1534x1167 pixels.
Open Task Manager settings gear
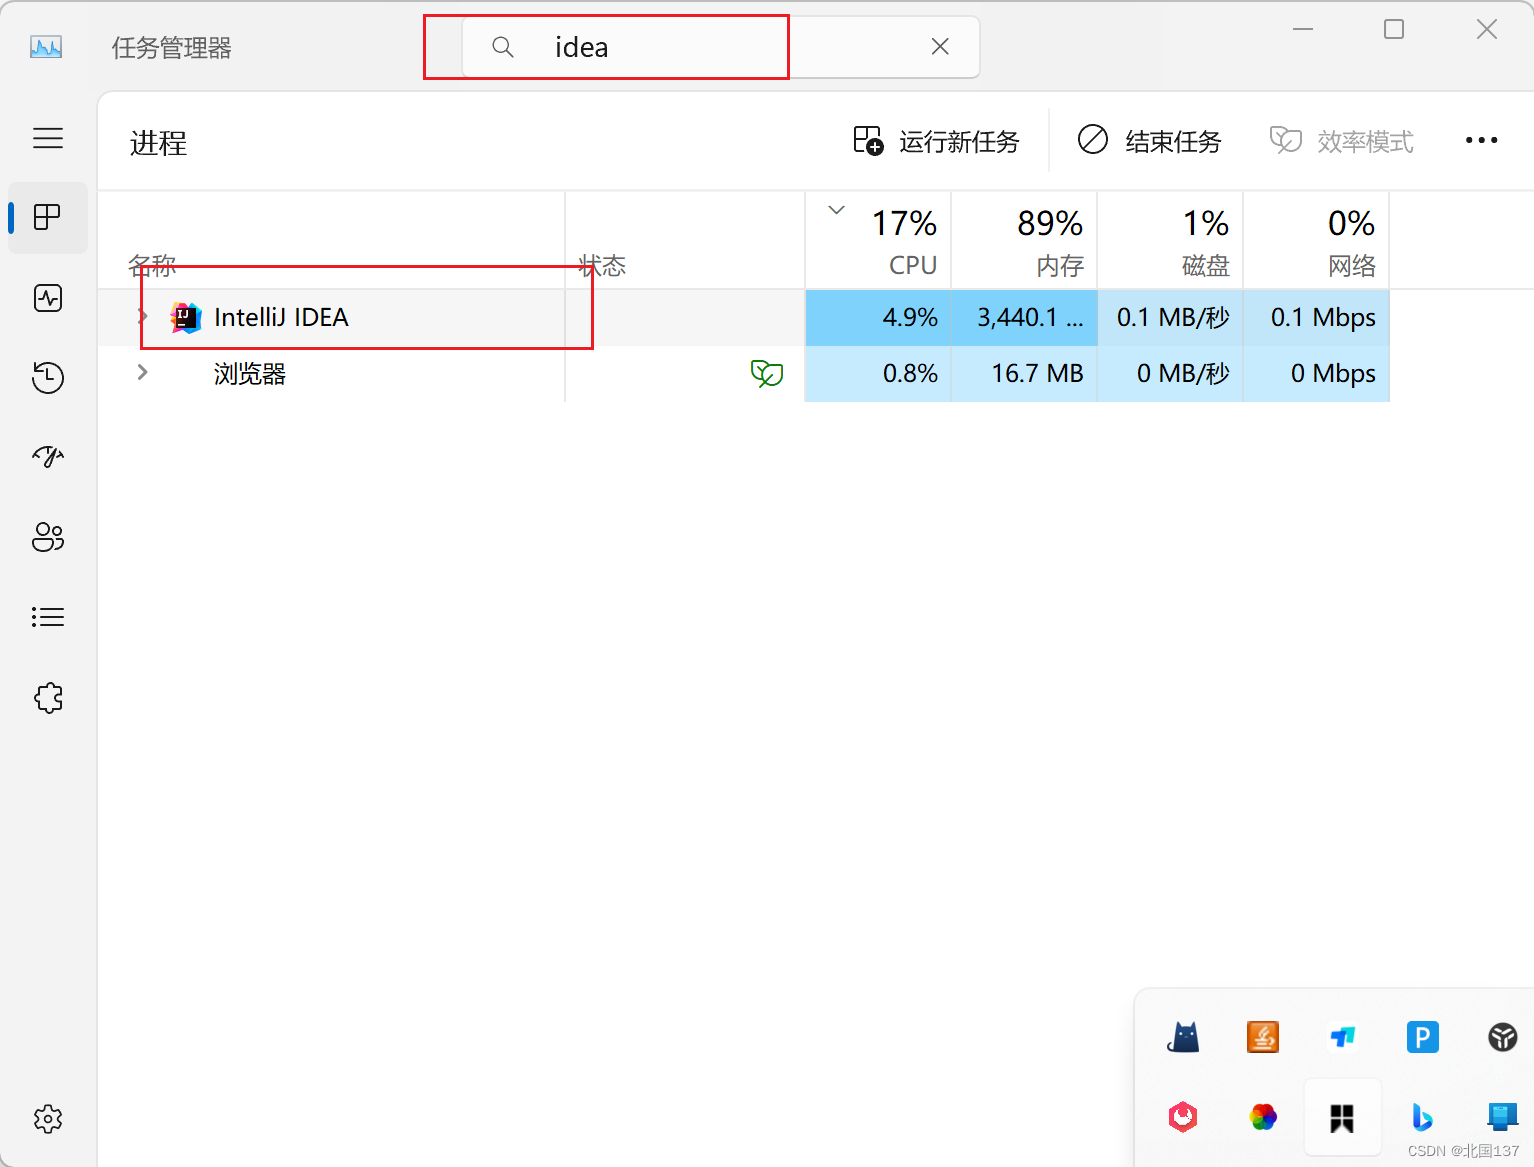[48, 1119]
